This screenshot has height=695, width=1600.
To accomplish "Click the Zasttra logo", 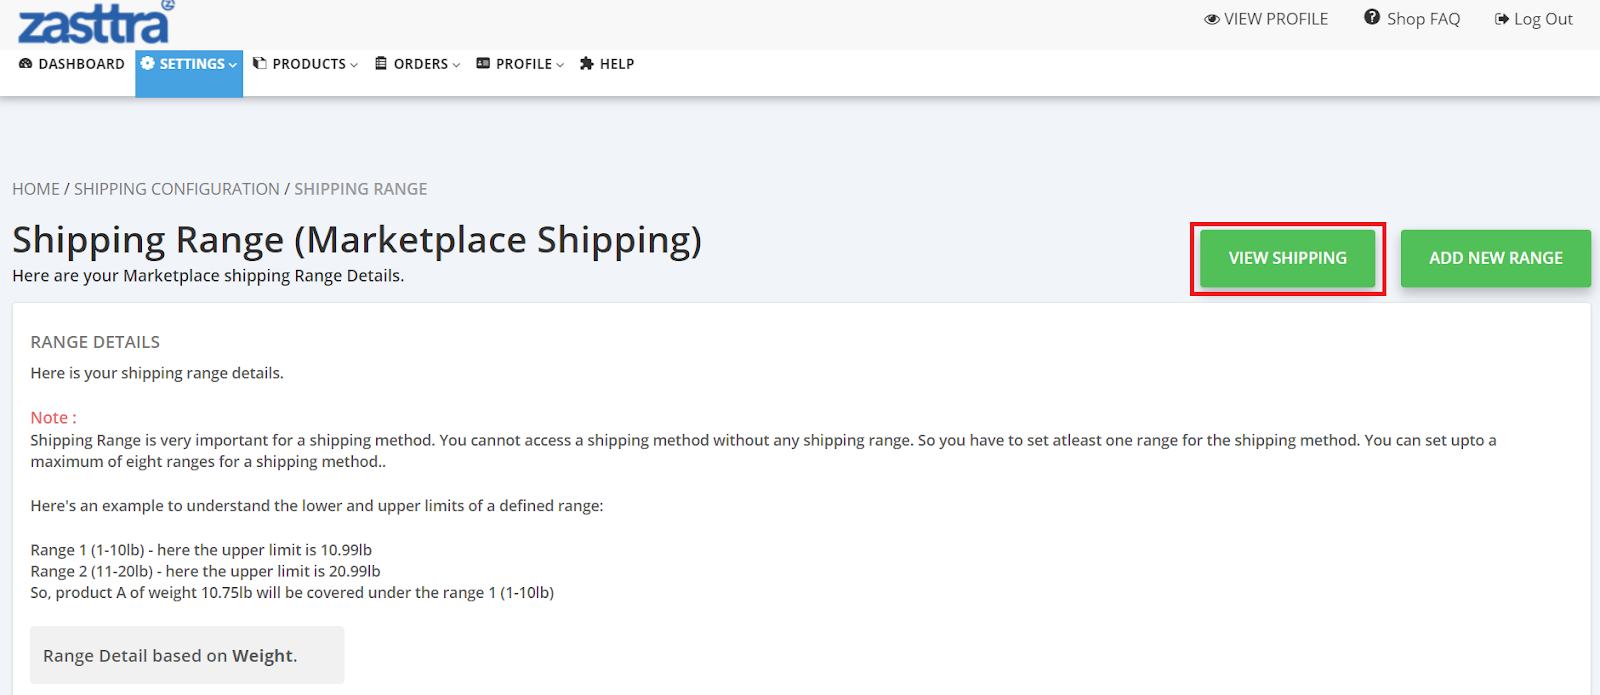I will coord(94,23).
